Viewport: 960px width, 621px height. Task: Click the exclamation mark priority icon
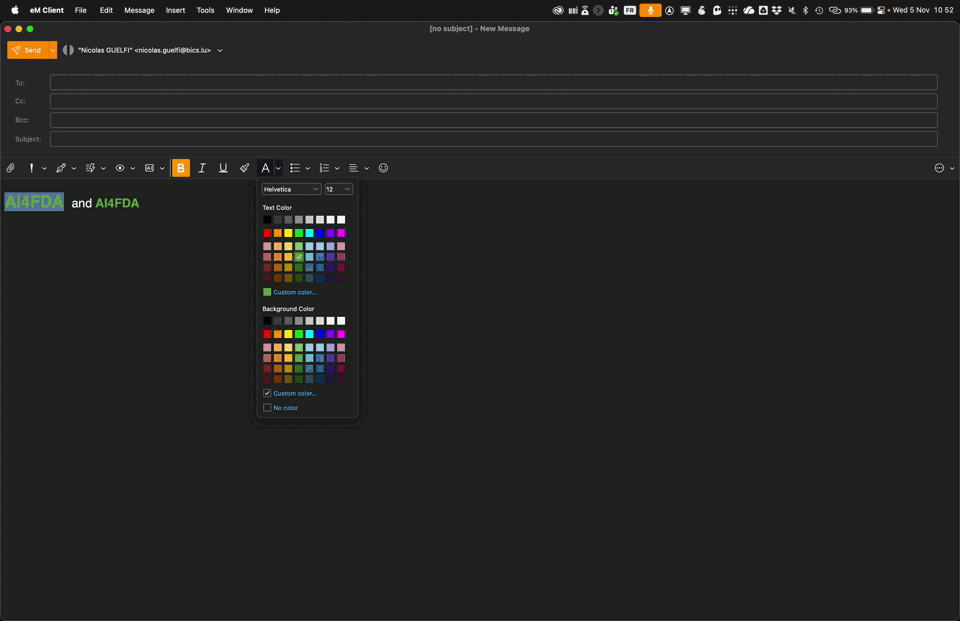click(x=32, y=168)
